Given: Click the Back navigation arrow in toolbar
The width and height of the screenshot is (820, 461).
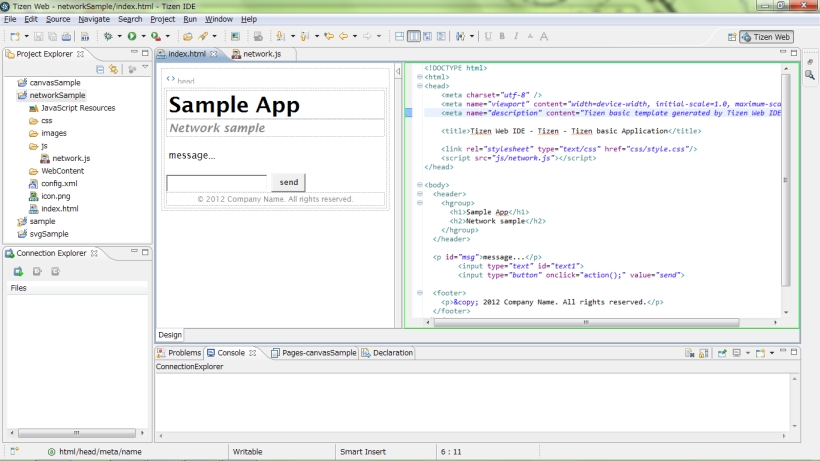Looking at the screenshot, I should coord(344,36).
